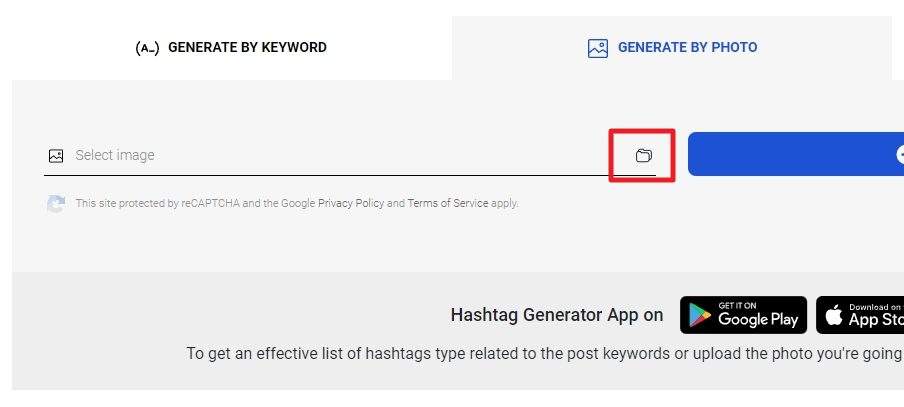The image size is (904, 407).
Task: Click the underline below Select image field
Action: [x=350, y=175]
